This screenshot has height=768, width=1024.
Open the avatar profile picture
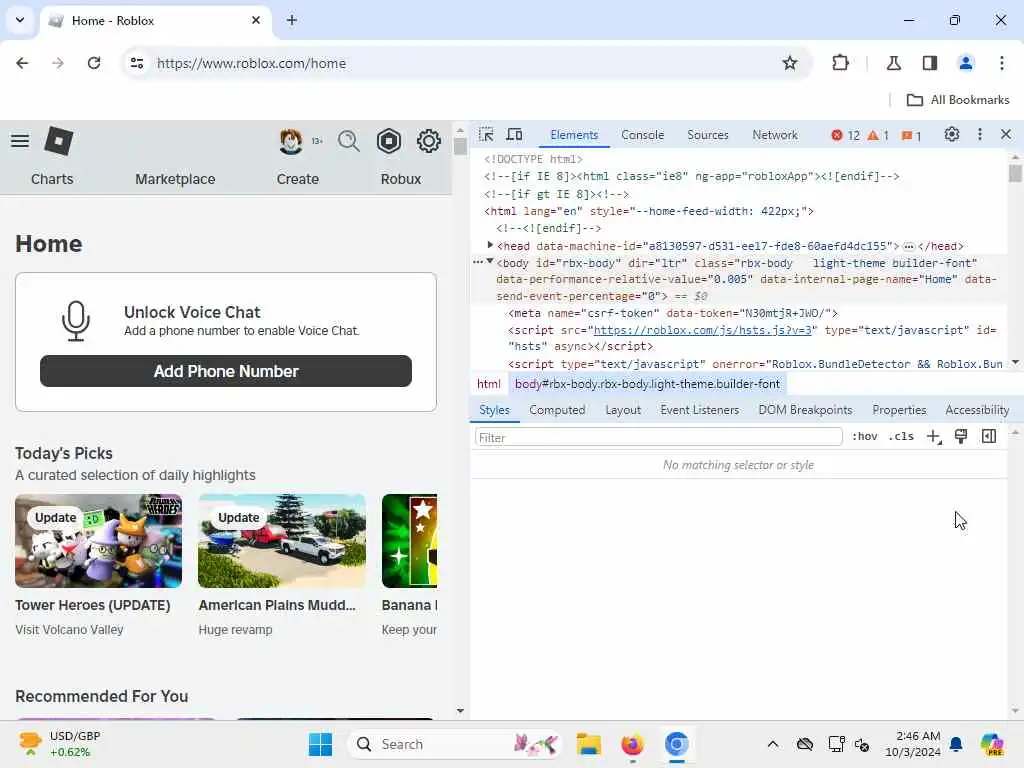(x=291, y=141)
